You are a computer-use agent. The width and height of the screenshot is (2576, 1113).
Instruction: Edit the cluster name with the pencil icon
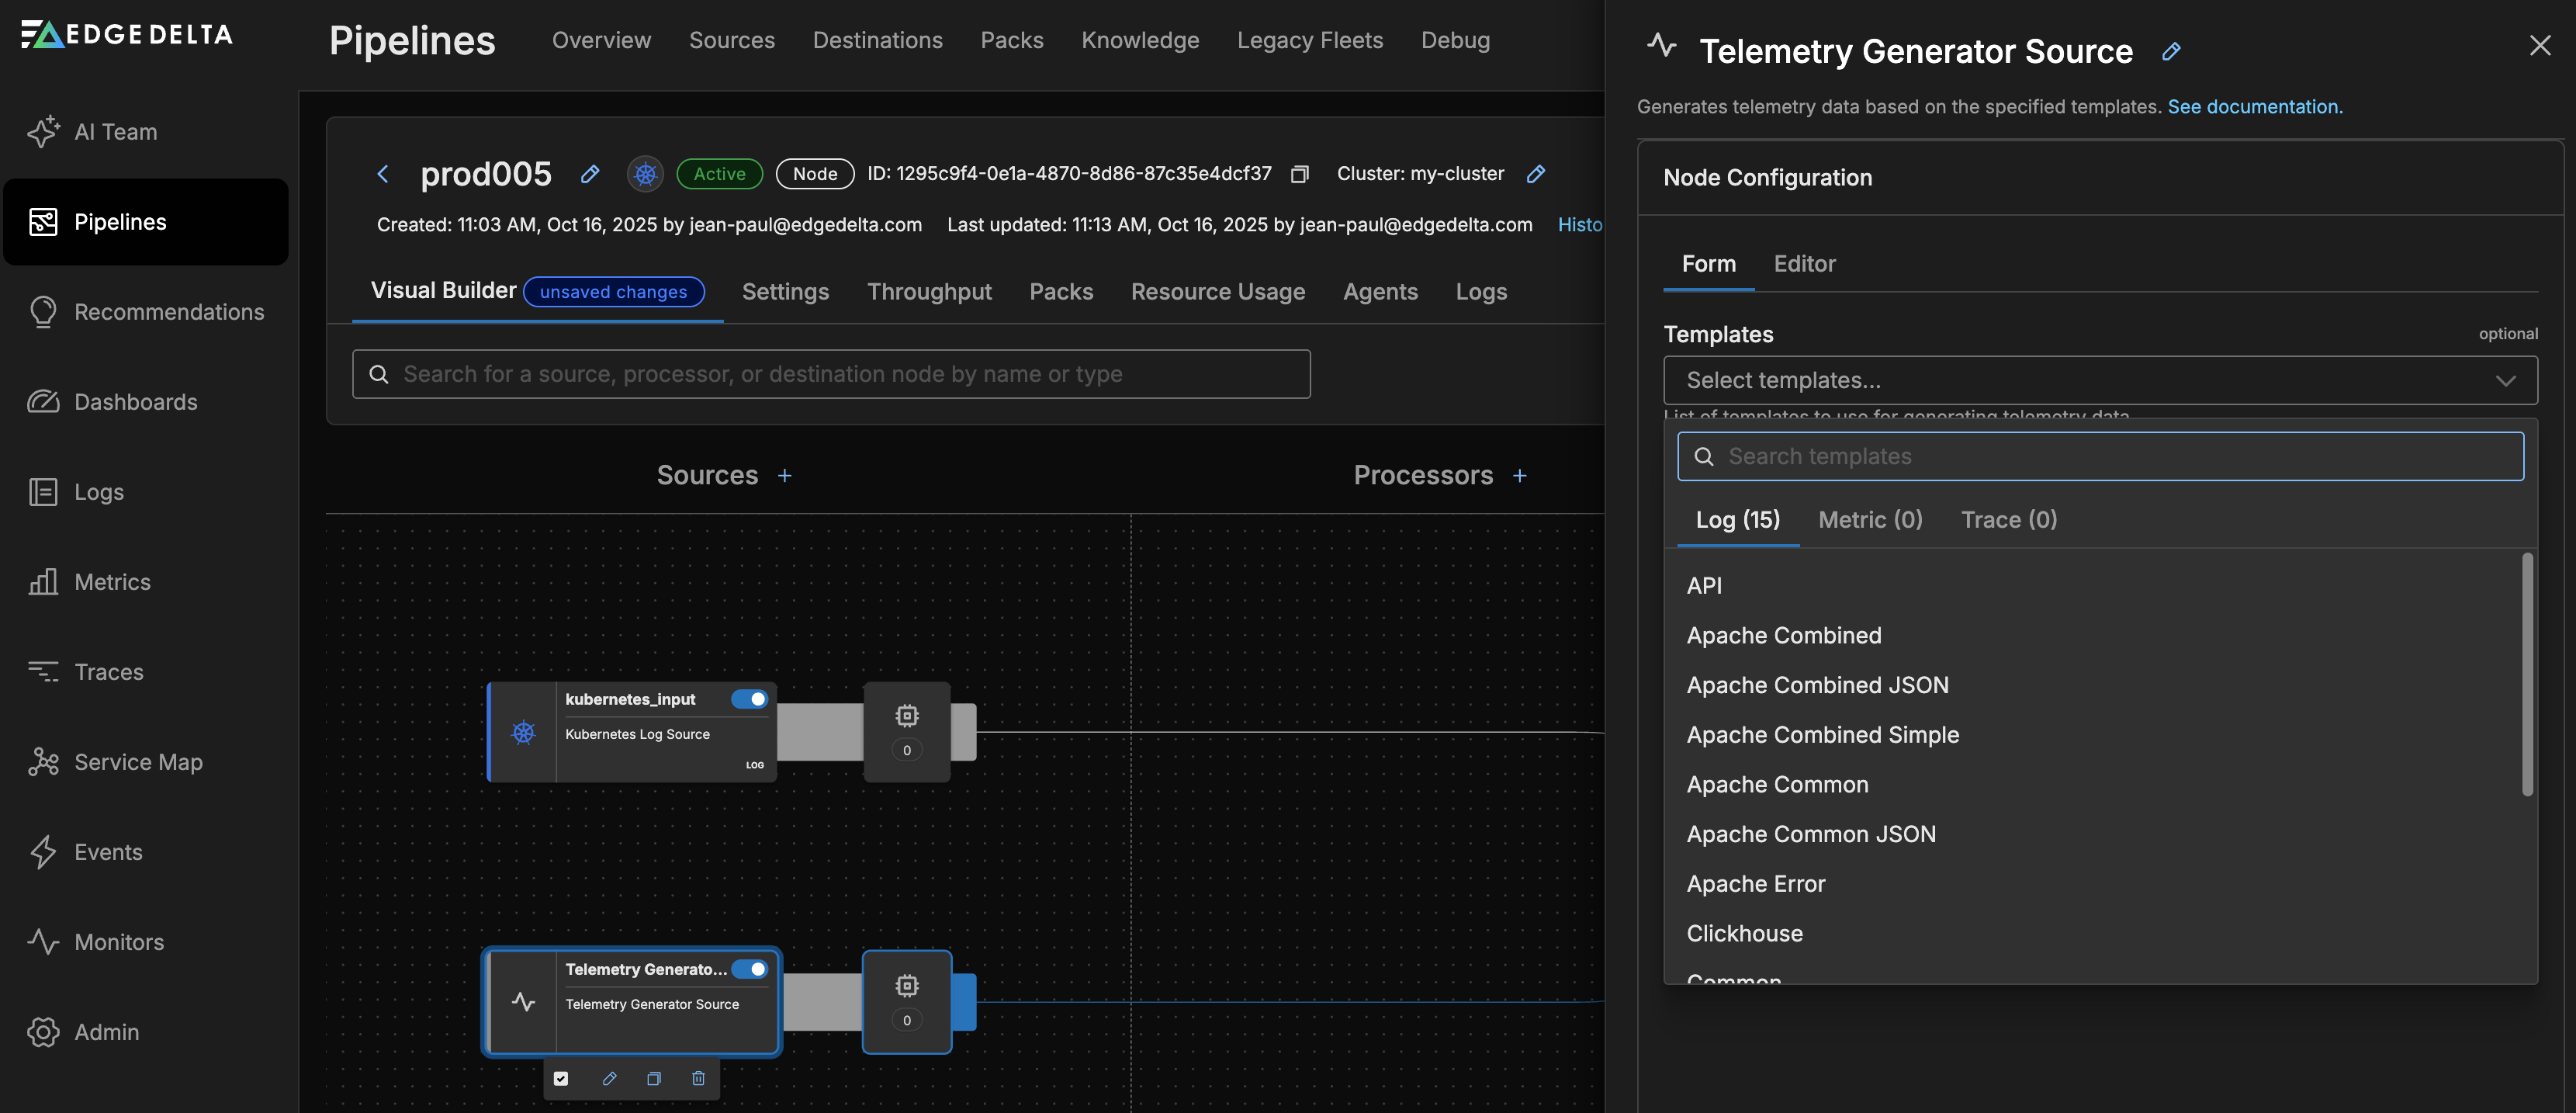(1535, 174)
